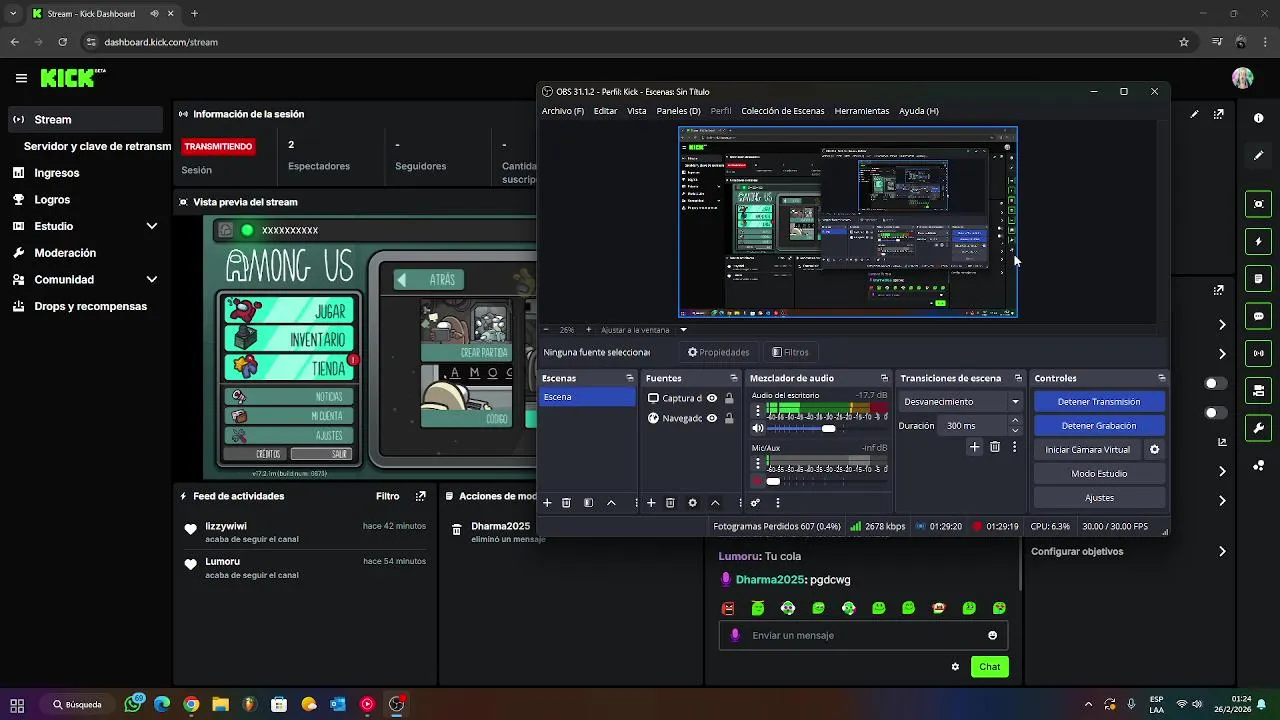Open OBS Ajustes button
The width and height of the screenshot is (1280, 720).
1099,498
